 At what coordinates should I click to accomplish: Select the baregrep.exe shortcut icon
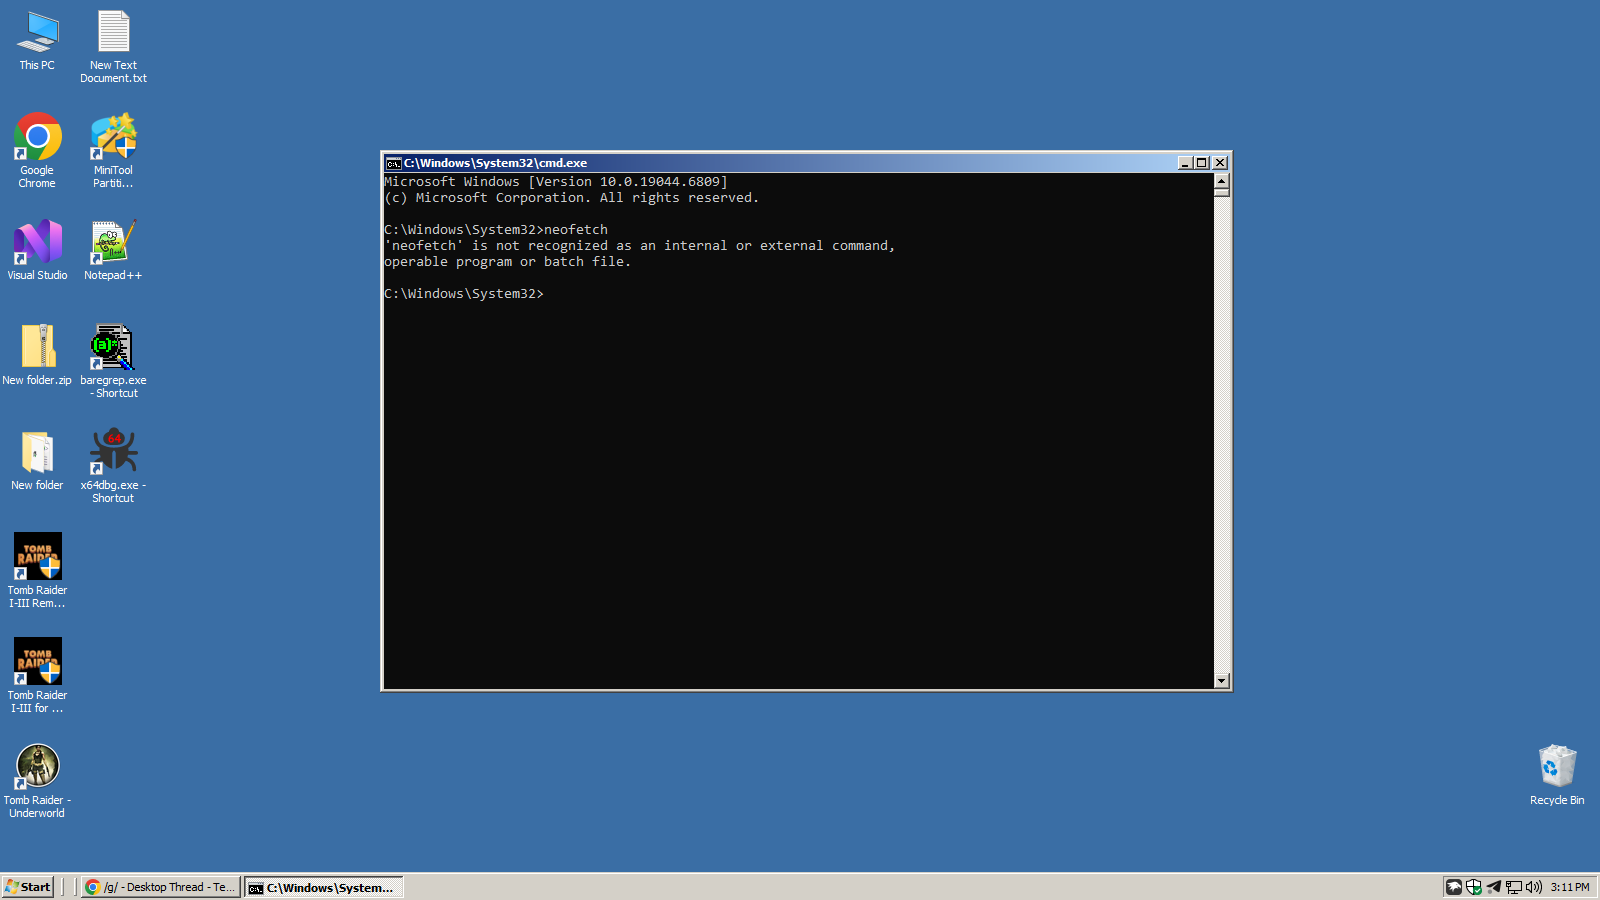click(113, 348)
